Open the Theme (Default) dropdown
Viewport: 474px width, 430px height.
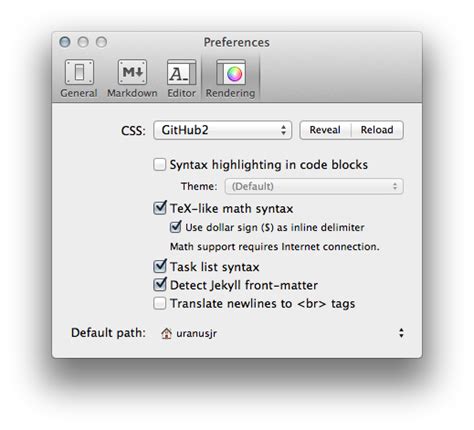pos(314,186)
